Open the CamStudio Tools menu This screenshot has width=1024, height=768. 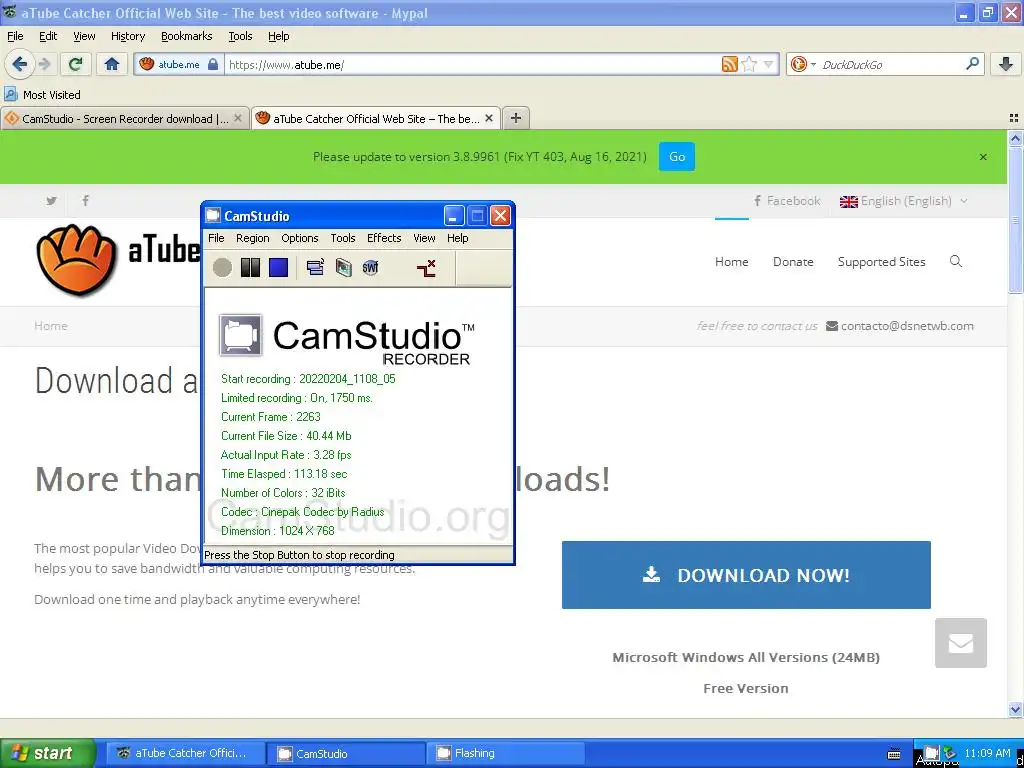(x=343, y=238)
